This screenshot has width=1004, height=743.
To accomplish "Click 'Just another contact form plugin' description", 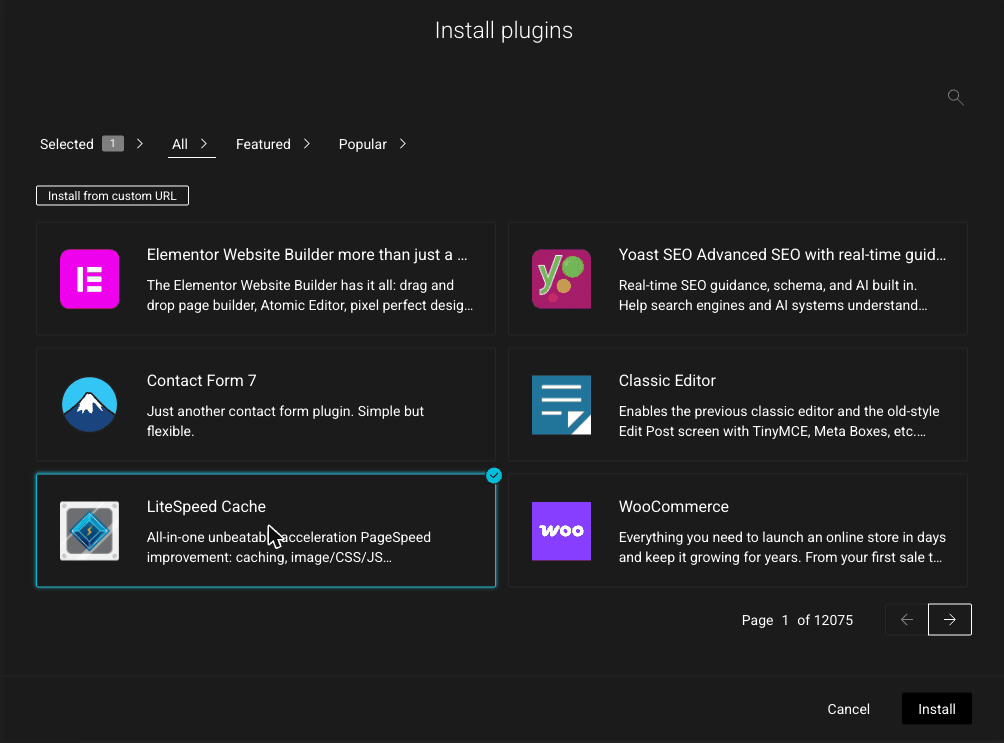I will pos(286,421).
